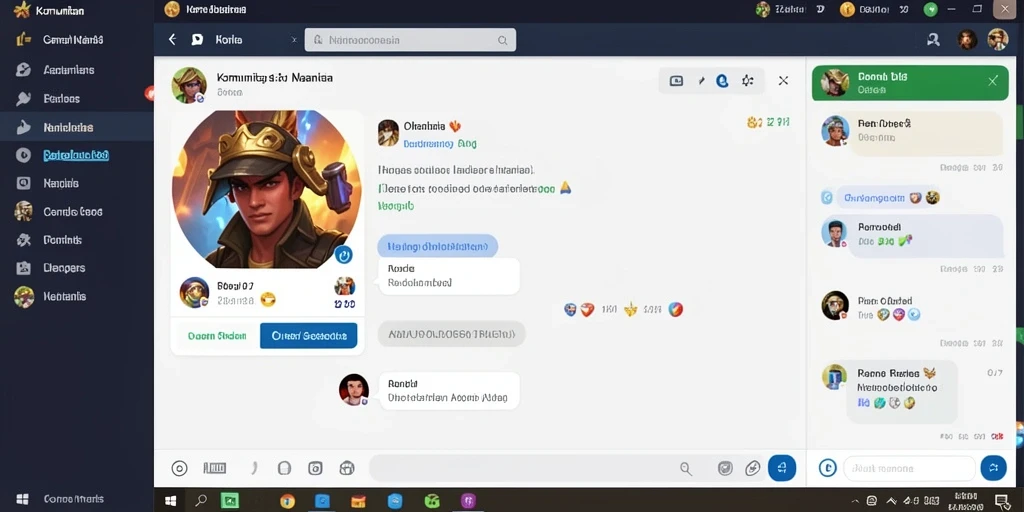Click the magnifier icon in the top search field

(x=503, y=40)
